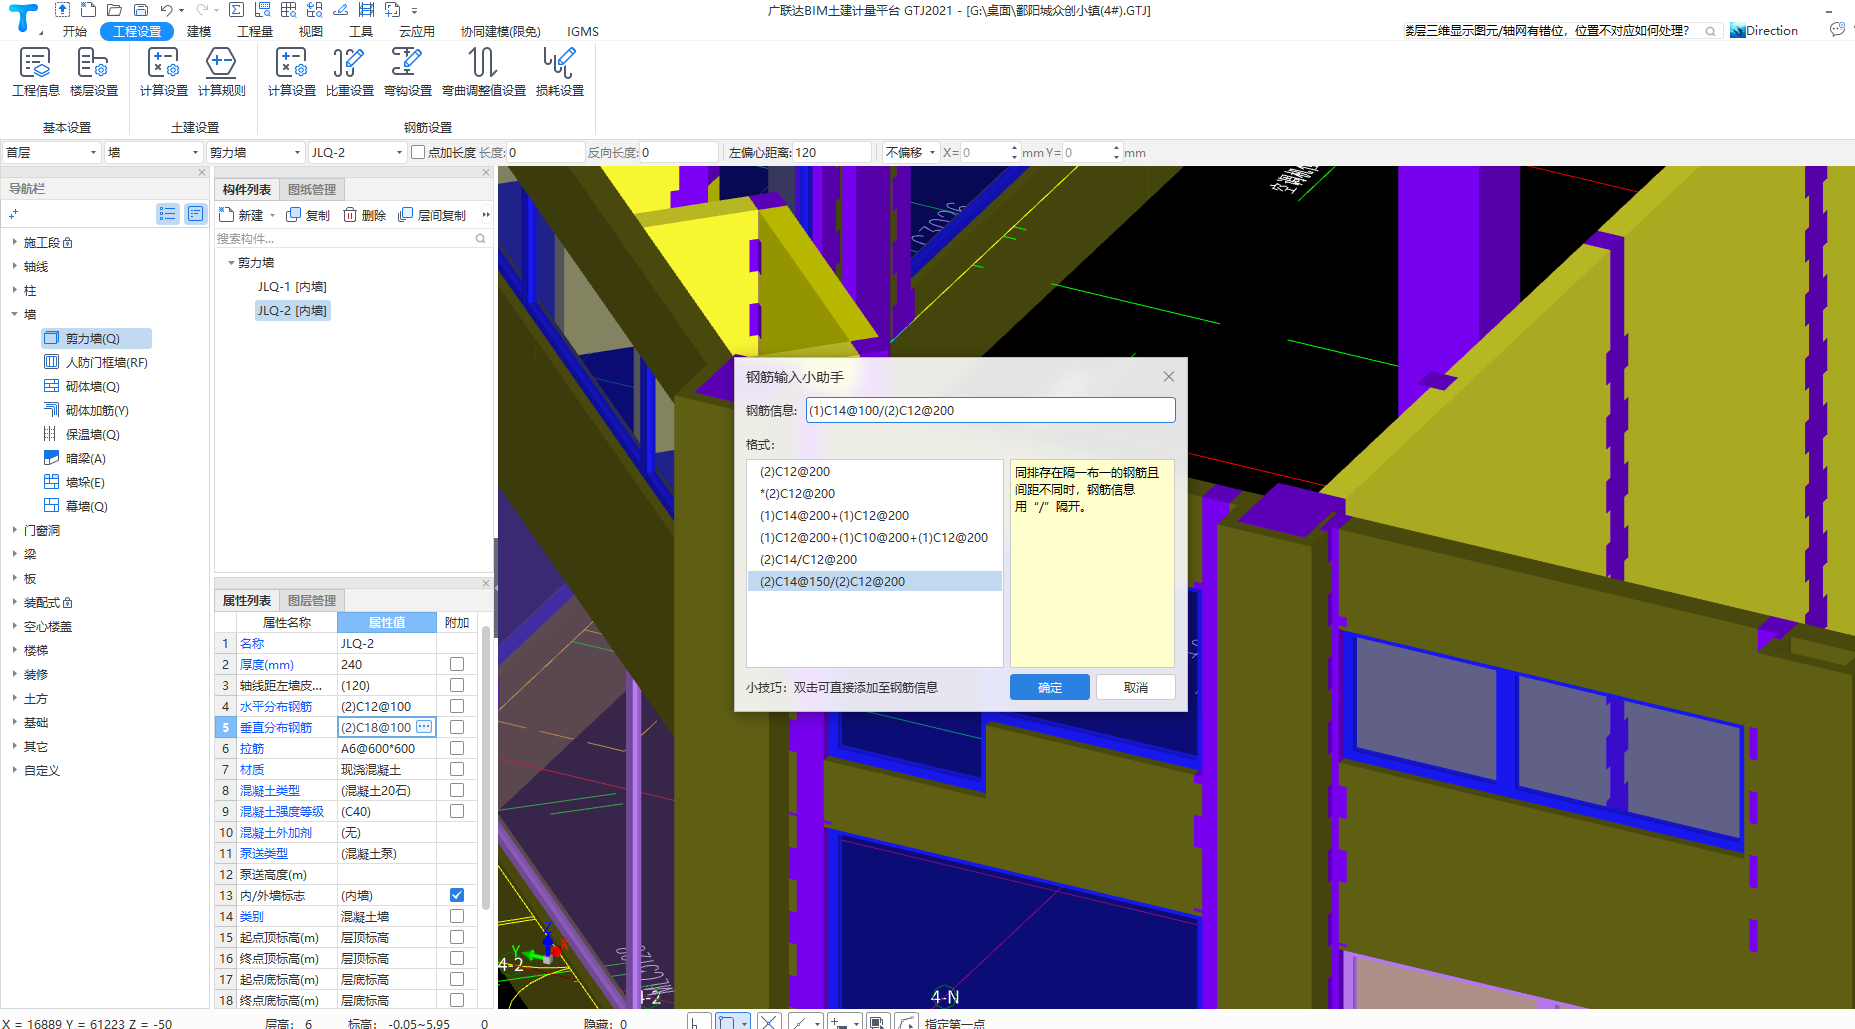Open 计算规则 calculation rules

[221, 72]
